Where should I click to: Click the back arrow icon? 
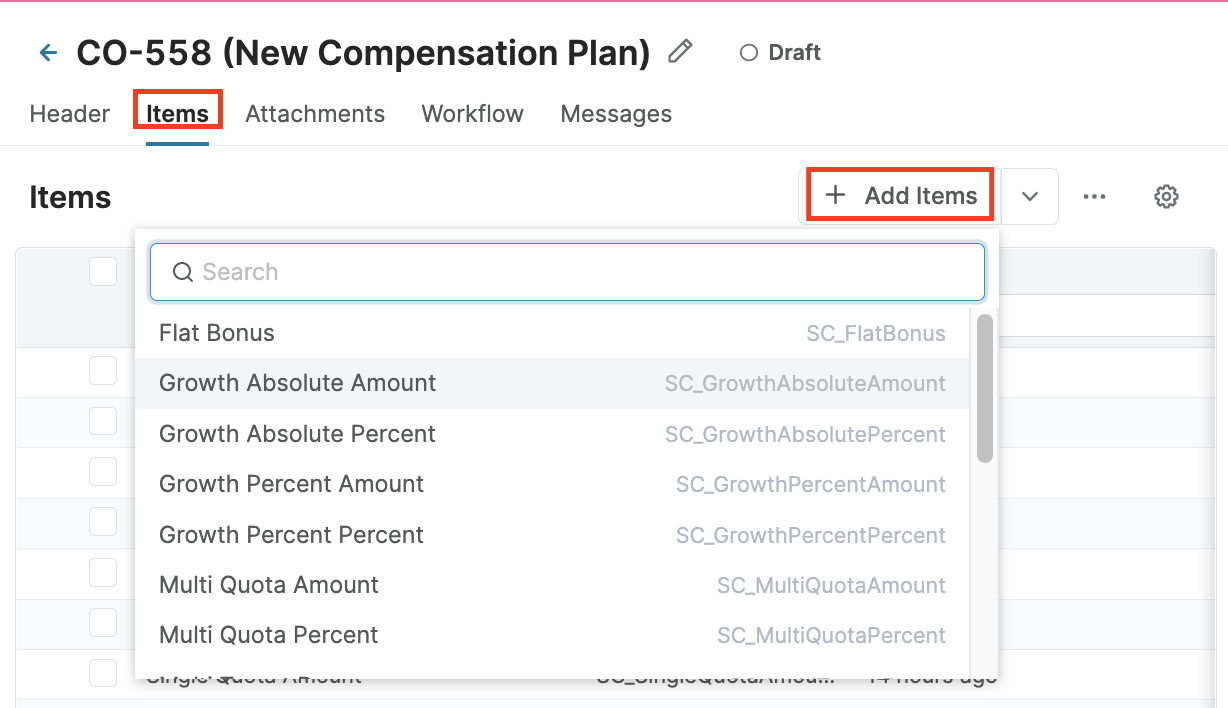[x=48, y=53]
